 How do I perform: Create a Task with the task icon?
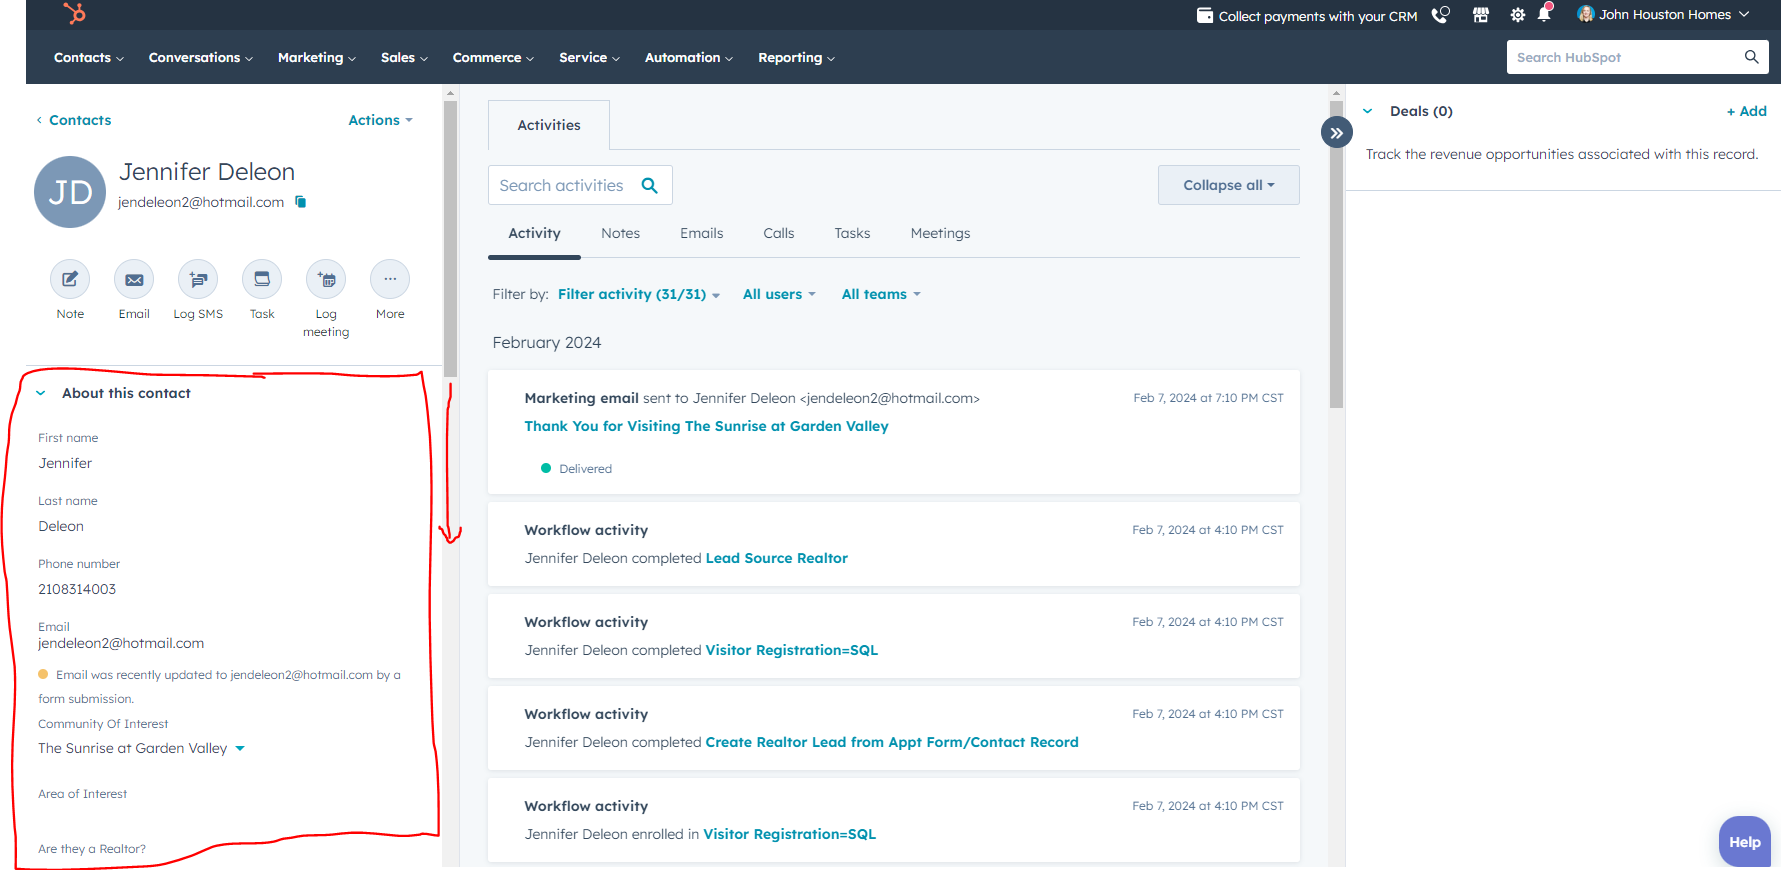pyautogui.click(x=262, y=279)
